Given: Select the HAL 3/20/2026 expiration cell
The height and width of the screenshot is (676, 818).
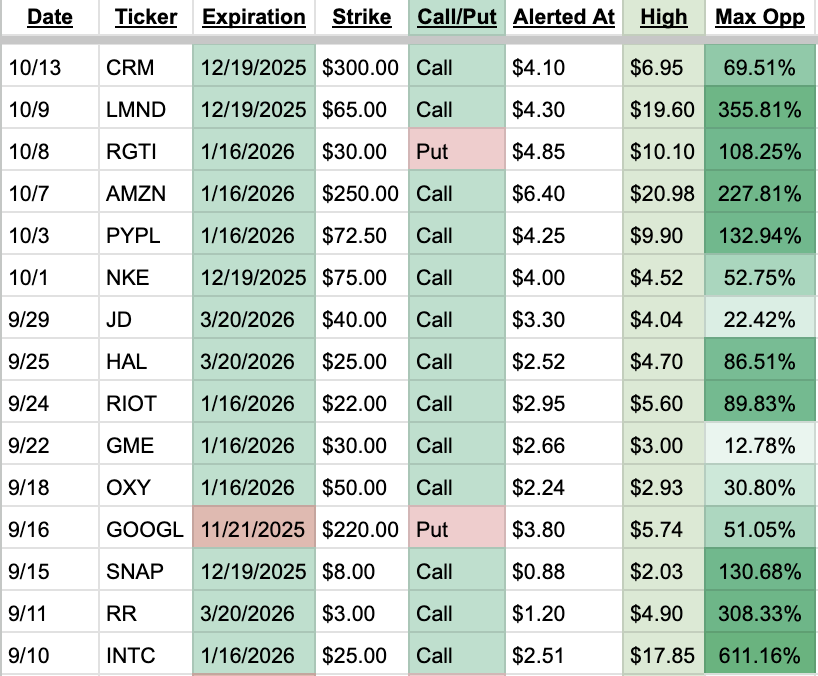Looking at the screenshot, I should (x=254, y=361).
